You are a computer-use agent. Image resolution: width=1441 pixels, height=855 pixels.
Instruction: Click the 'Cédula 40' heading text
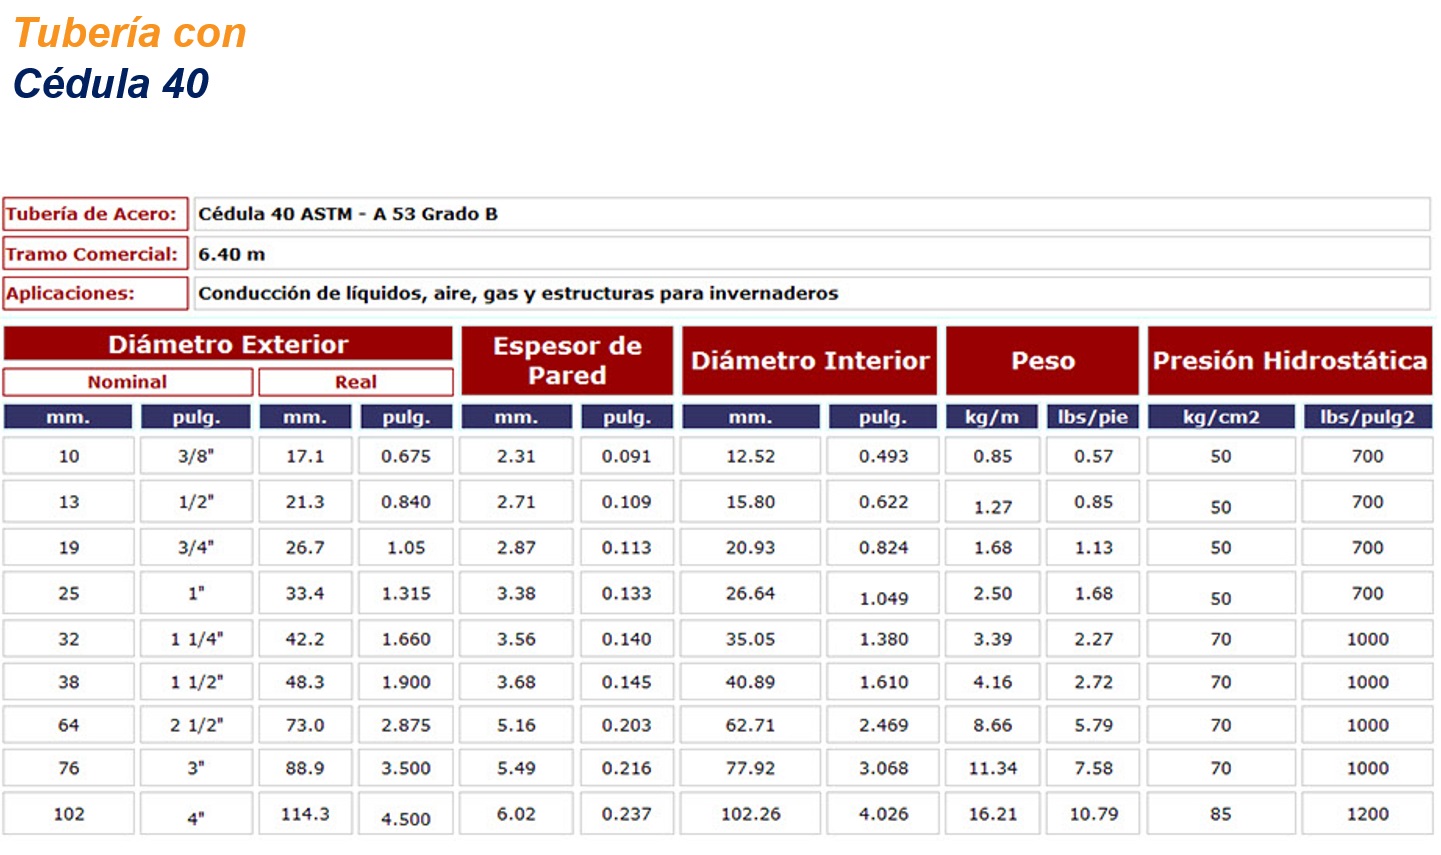point(111,84)
